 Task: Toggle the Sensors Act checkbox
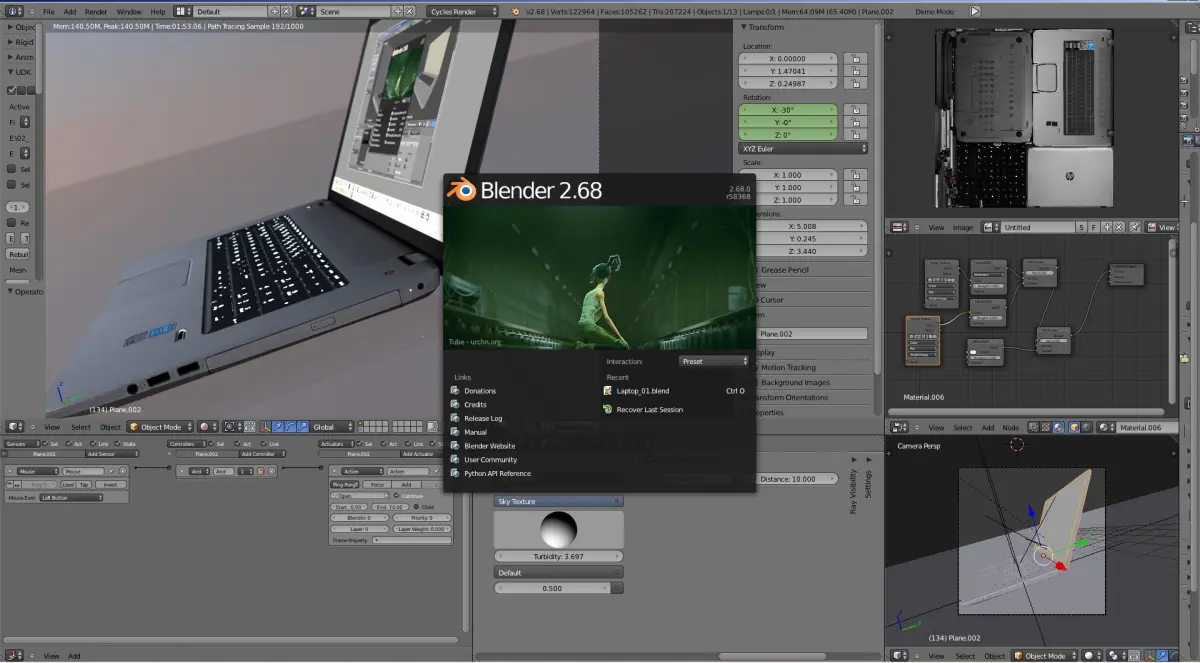pos(68,444)
